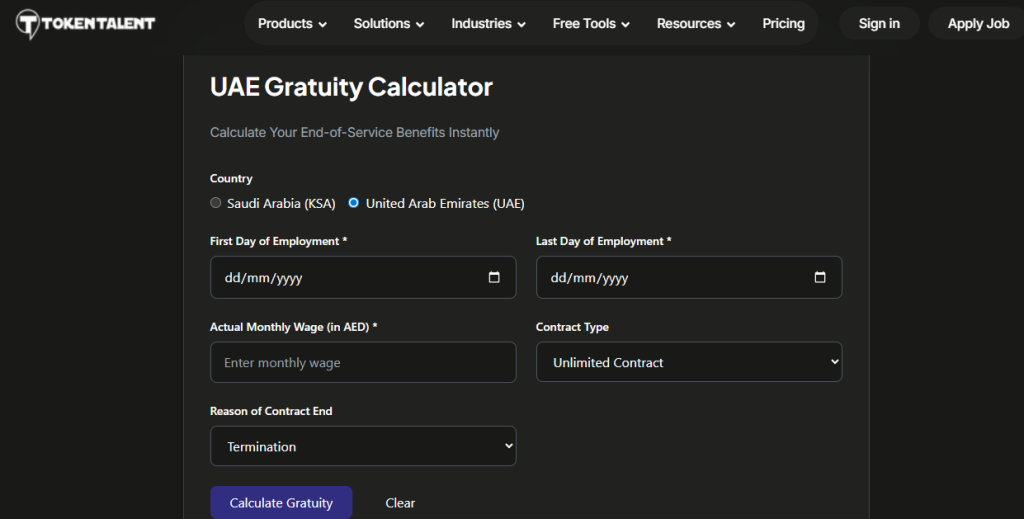Open the Resources menu
Screen dimensions: 1024x519
[696, 23]
